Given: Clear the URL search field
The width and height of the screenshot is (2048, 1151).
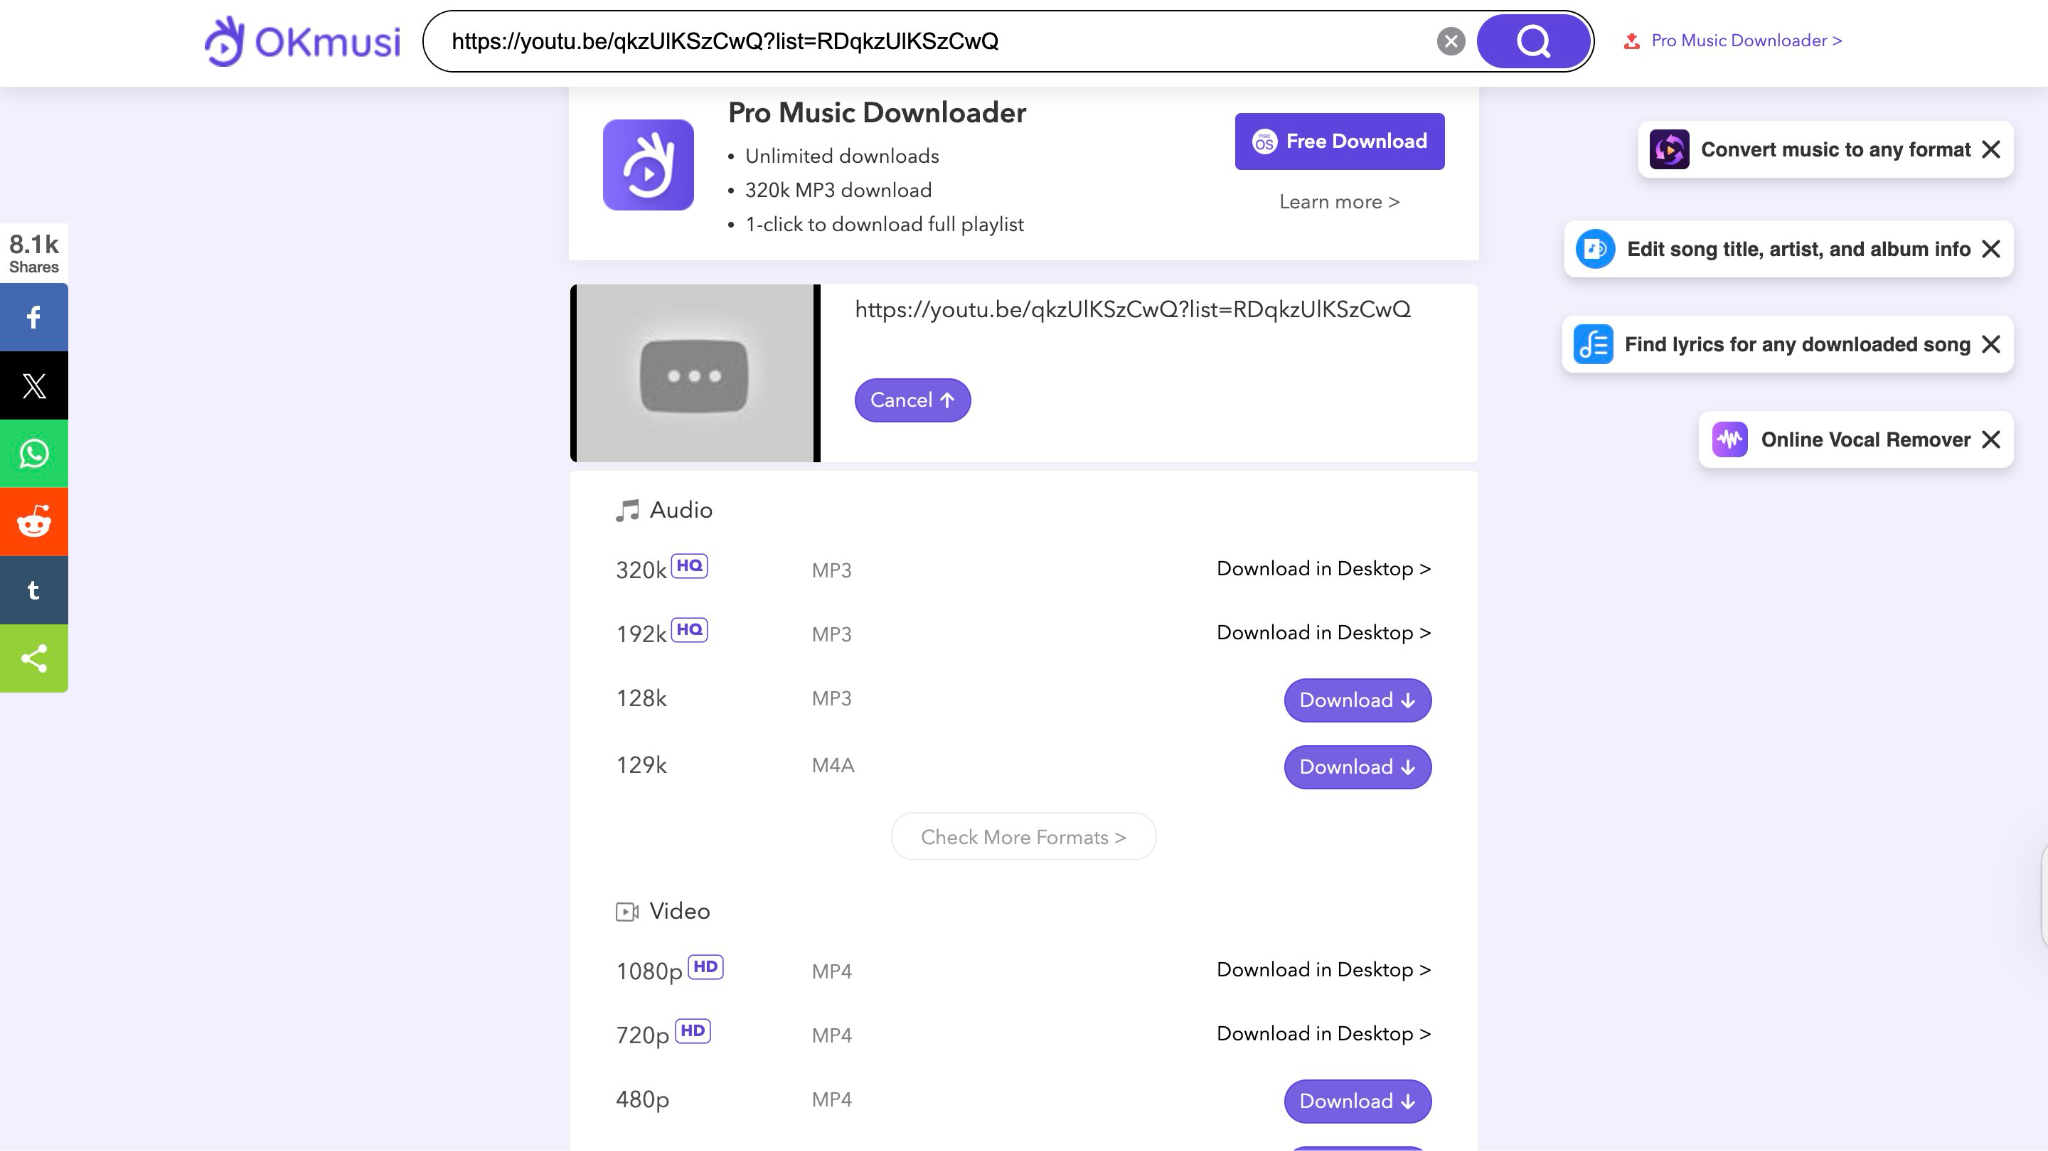Looking at the screenshot, I should (x=1451, y=41).
